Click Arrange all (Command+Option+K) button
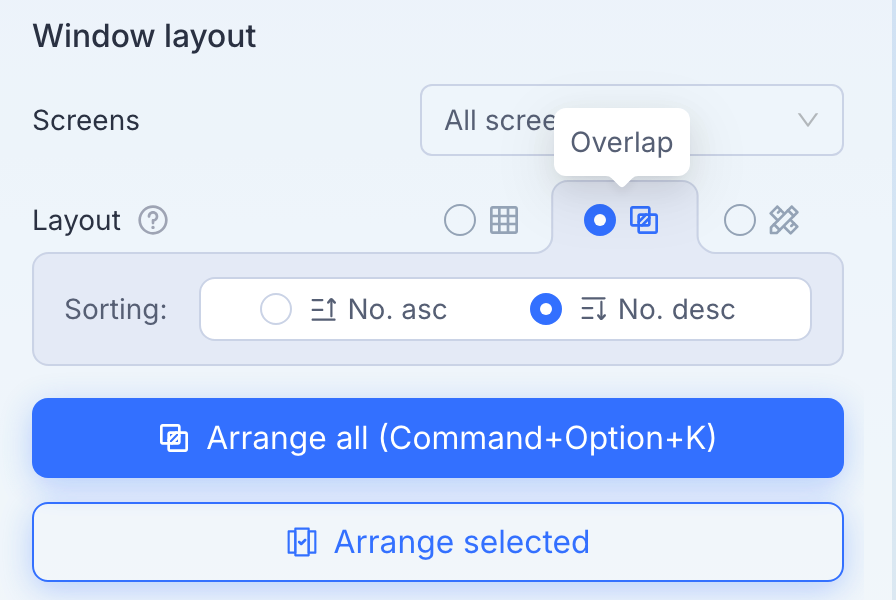 click(438, 438)
